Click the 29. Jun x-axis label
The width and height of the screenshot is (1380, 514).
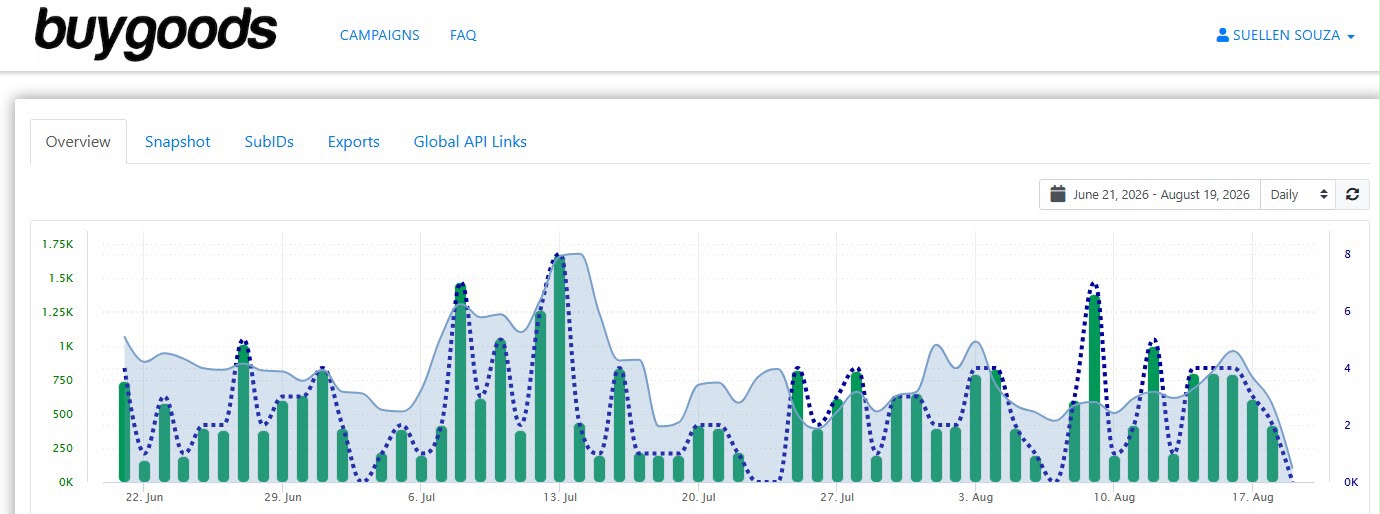pos(284,497)
